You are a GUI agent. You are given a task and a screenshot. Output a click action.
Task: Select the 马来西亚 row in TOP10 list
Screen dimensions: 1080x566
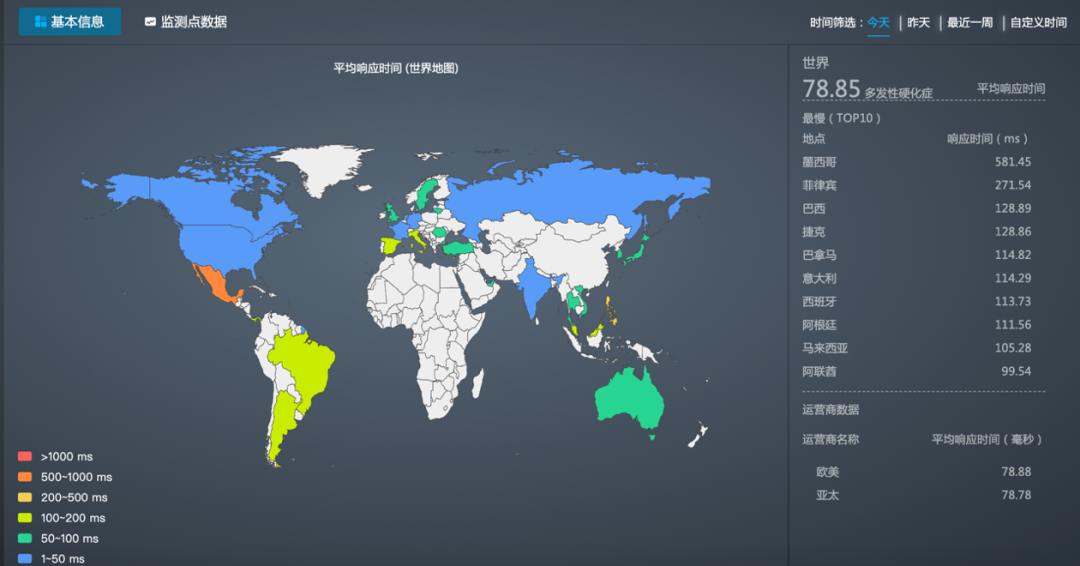(917, 348)
